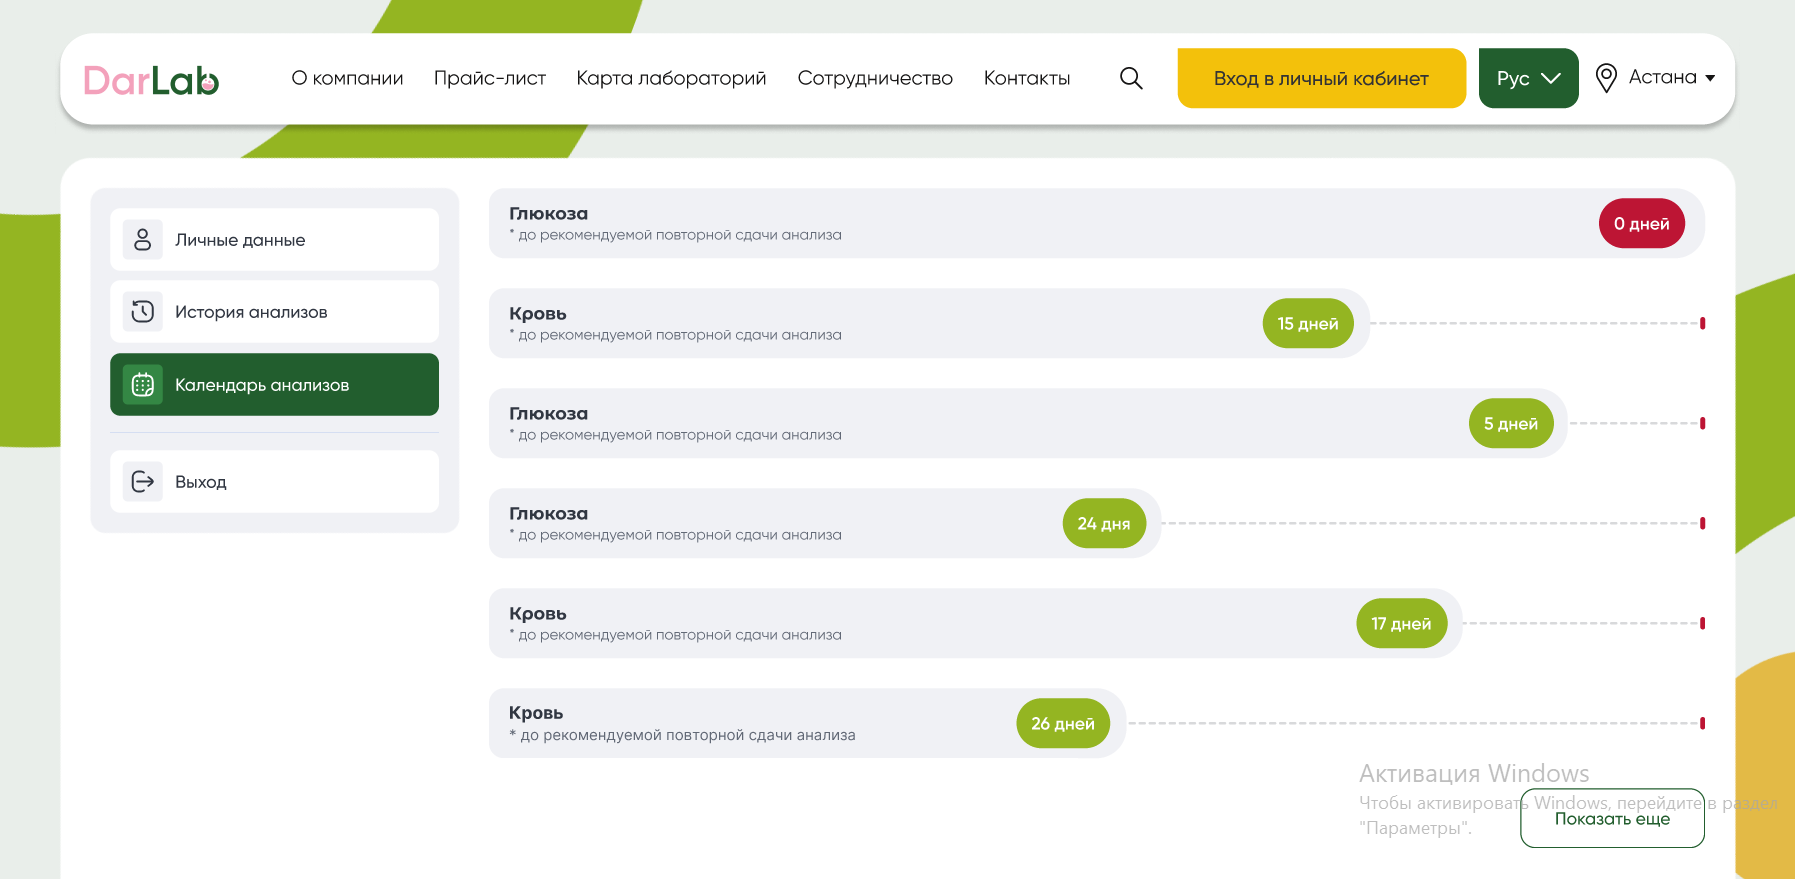
Task: Open the Сотрудничество section
Action: coord(875,78)
